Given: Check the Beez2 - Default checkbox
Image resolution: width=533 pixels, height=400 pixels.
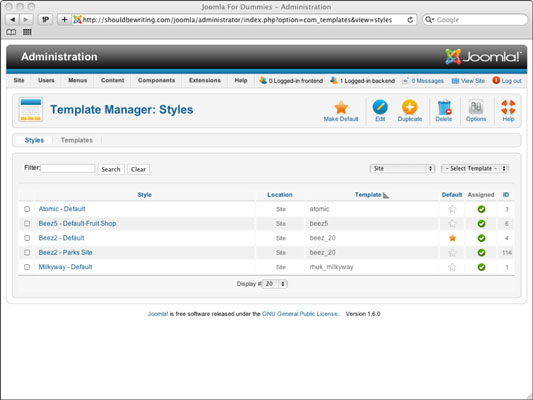Looking at the screenshot, I should (x=27, y=238).
